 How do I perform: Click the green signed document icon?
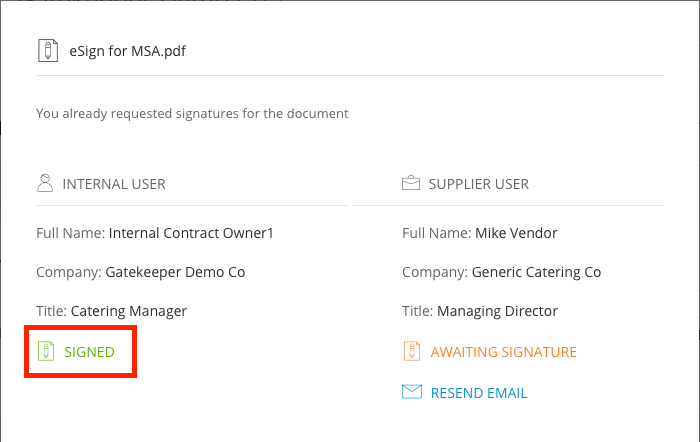click(x=46, y=351)
